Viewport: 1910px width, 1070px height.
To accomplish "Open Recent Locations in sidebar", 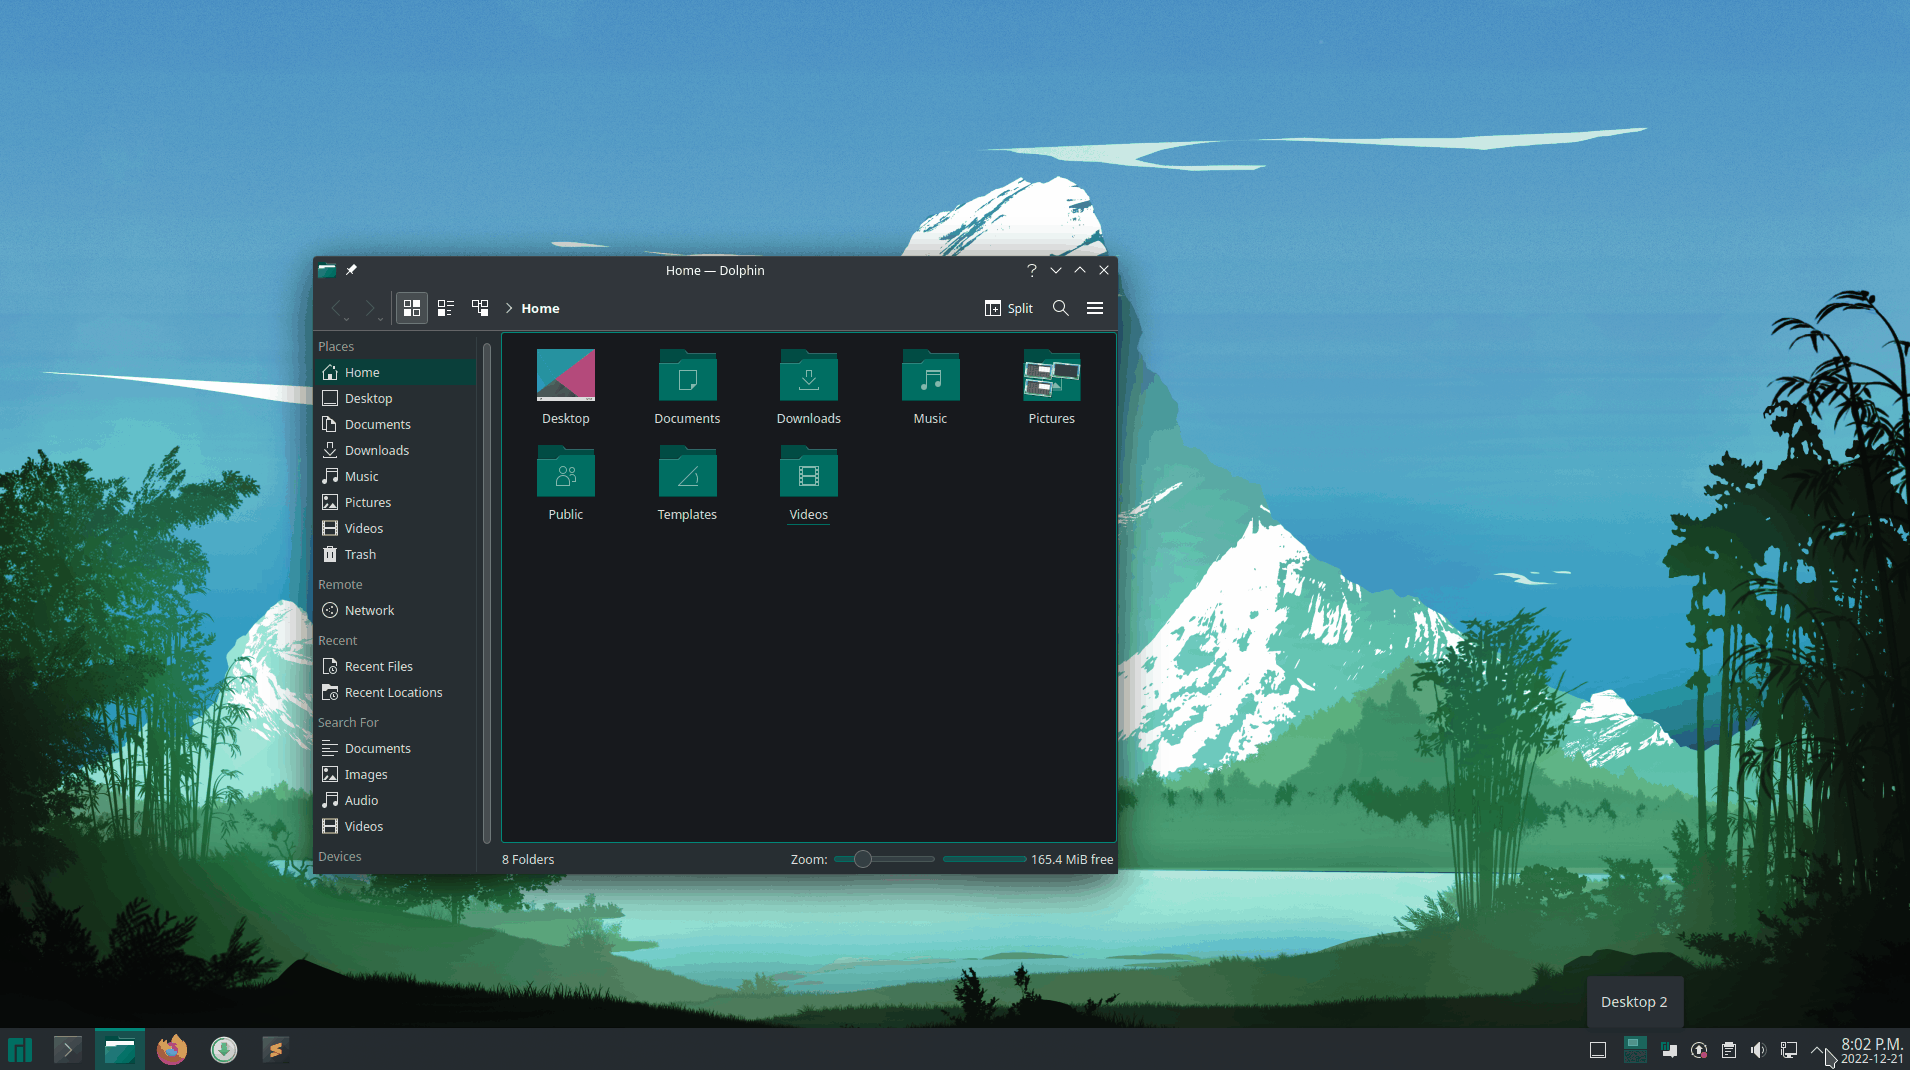I will coord(396,692).
